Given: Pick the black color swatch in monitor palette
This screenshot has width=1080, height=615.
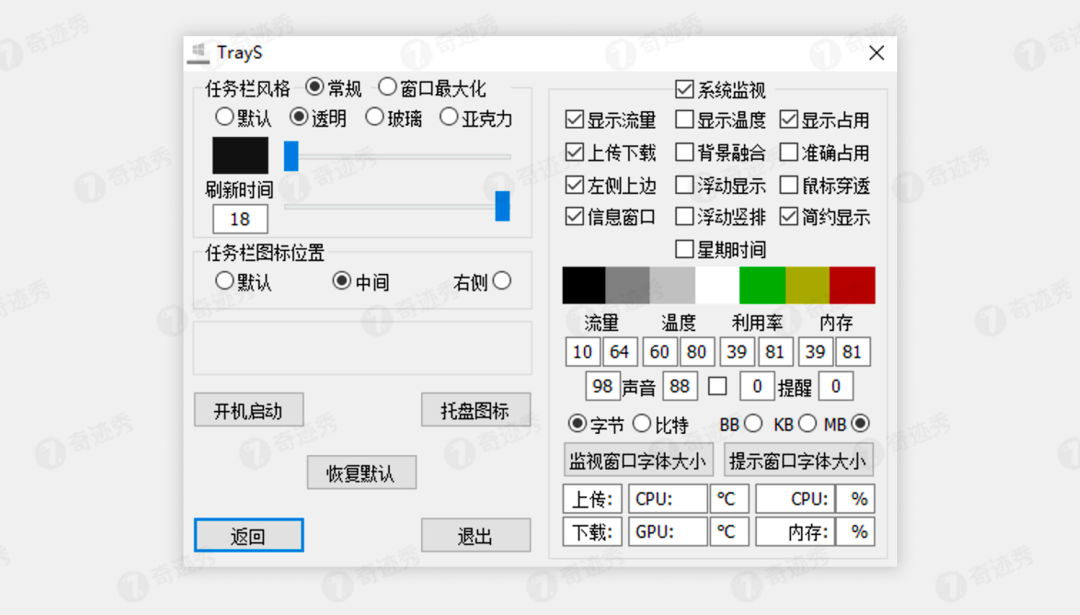Looking at the screenshot, I should pos(584,285).
